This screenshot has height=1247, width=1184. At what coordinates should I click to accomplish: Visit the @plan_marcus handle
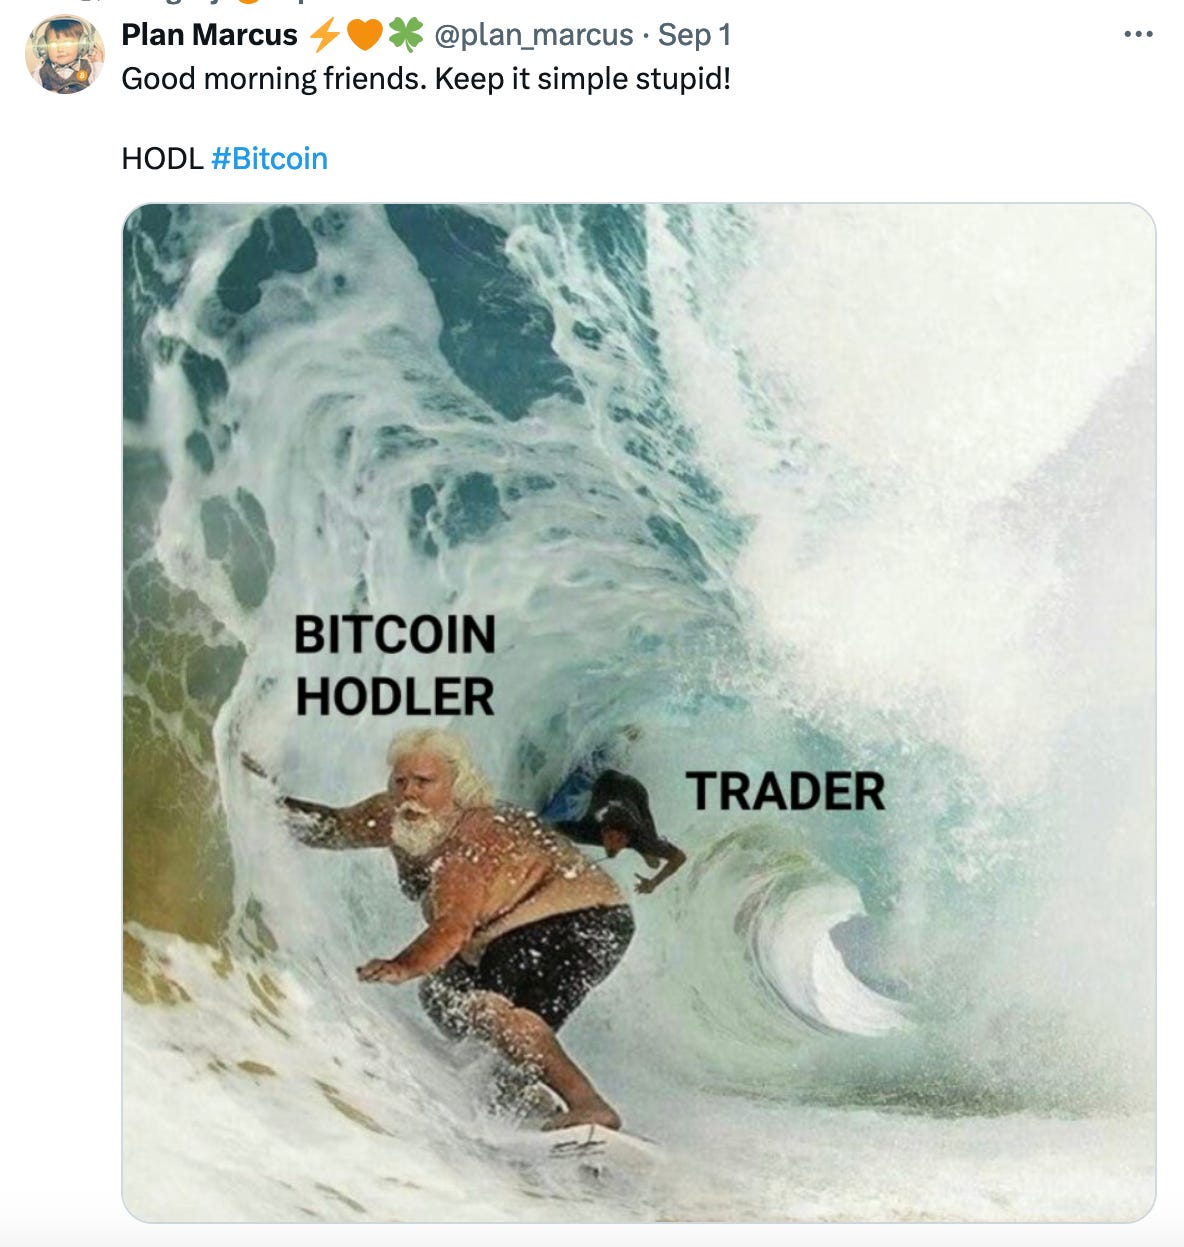pyautogui.click(x=533, y=35)
